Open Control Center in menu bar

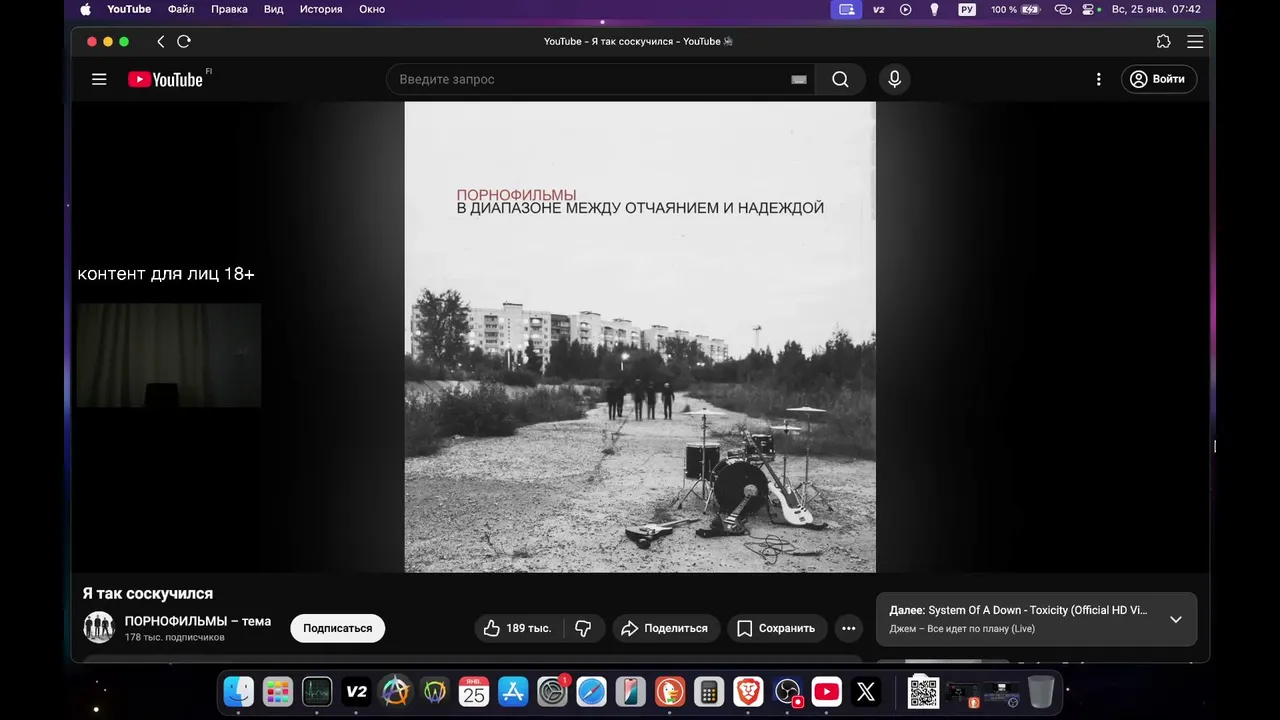pyautogui.click(x=1089, y=9)
